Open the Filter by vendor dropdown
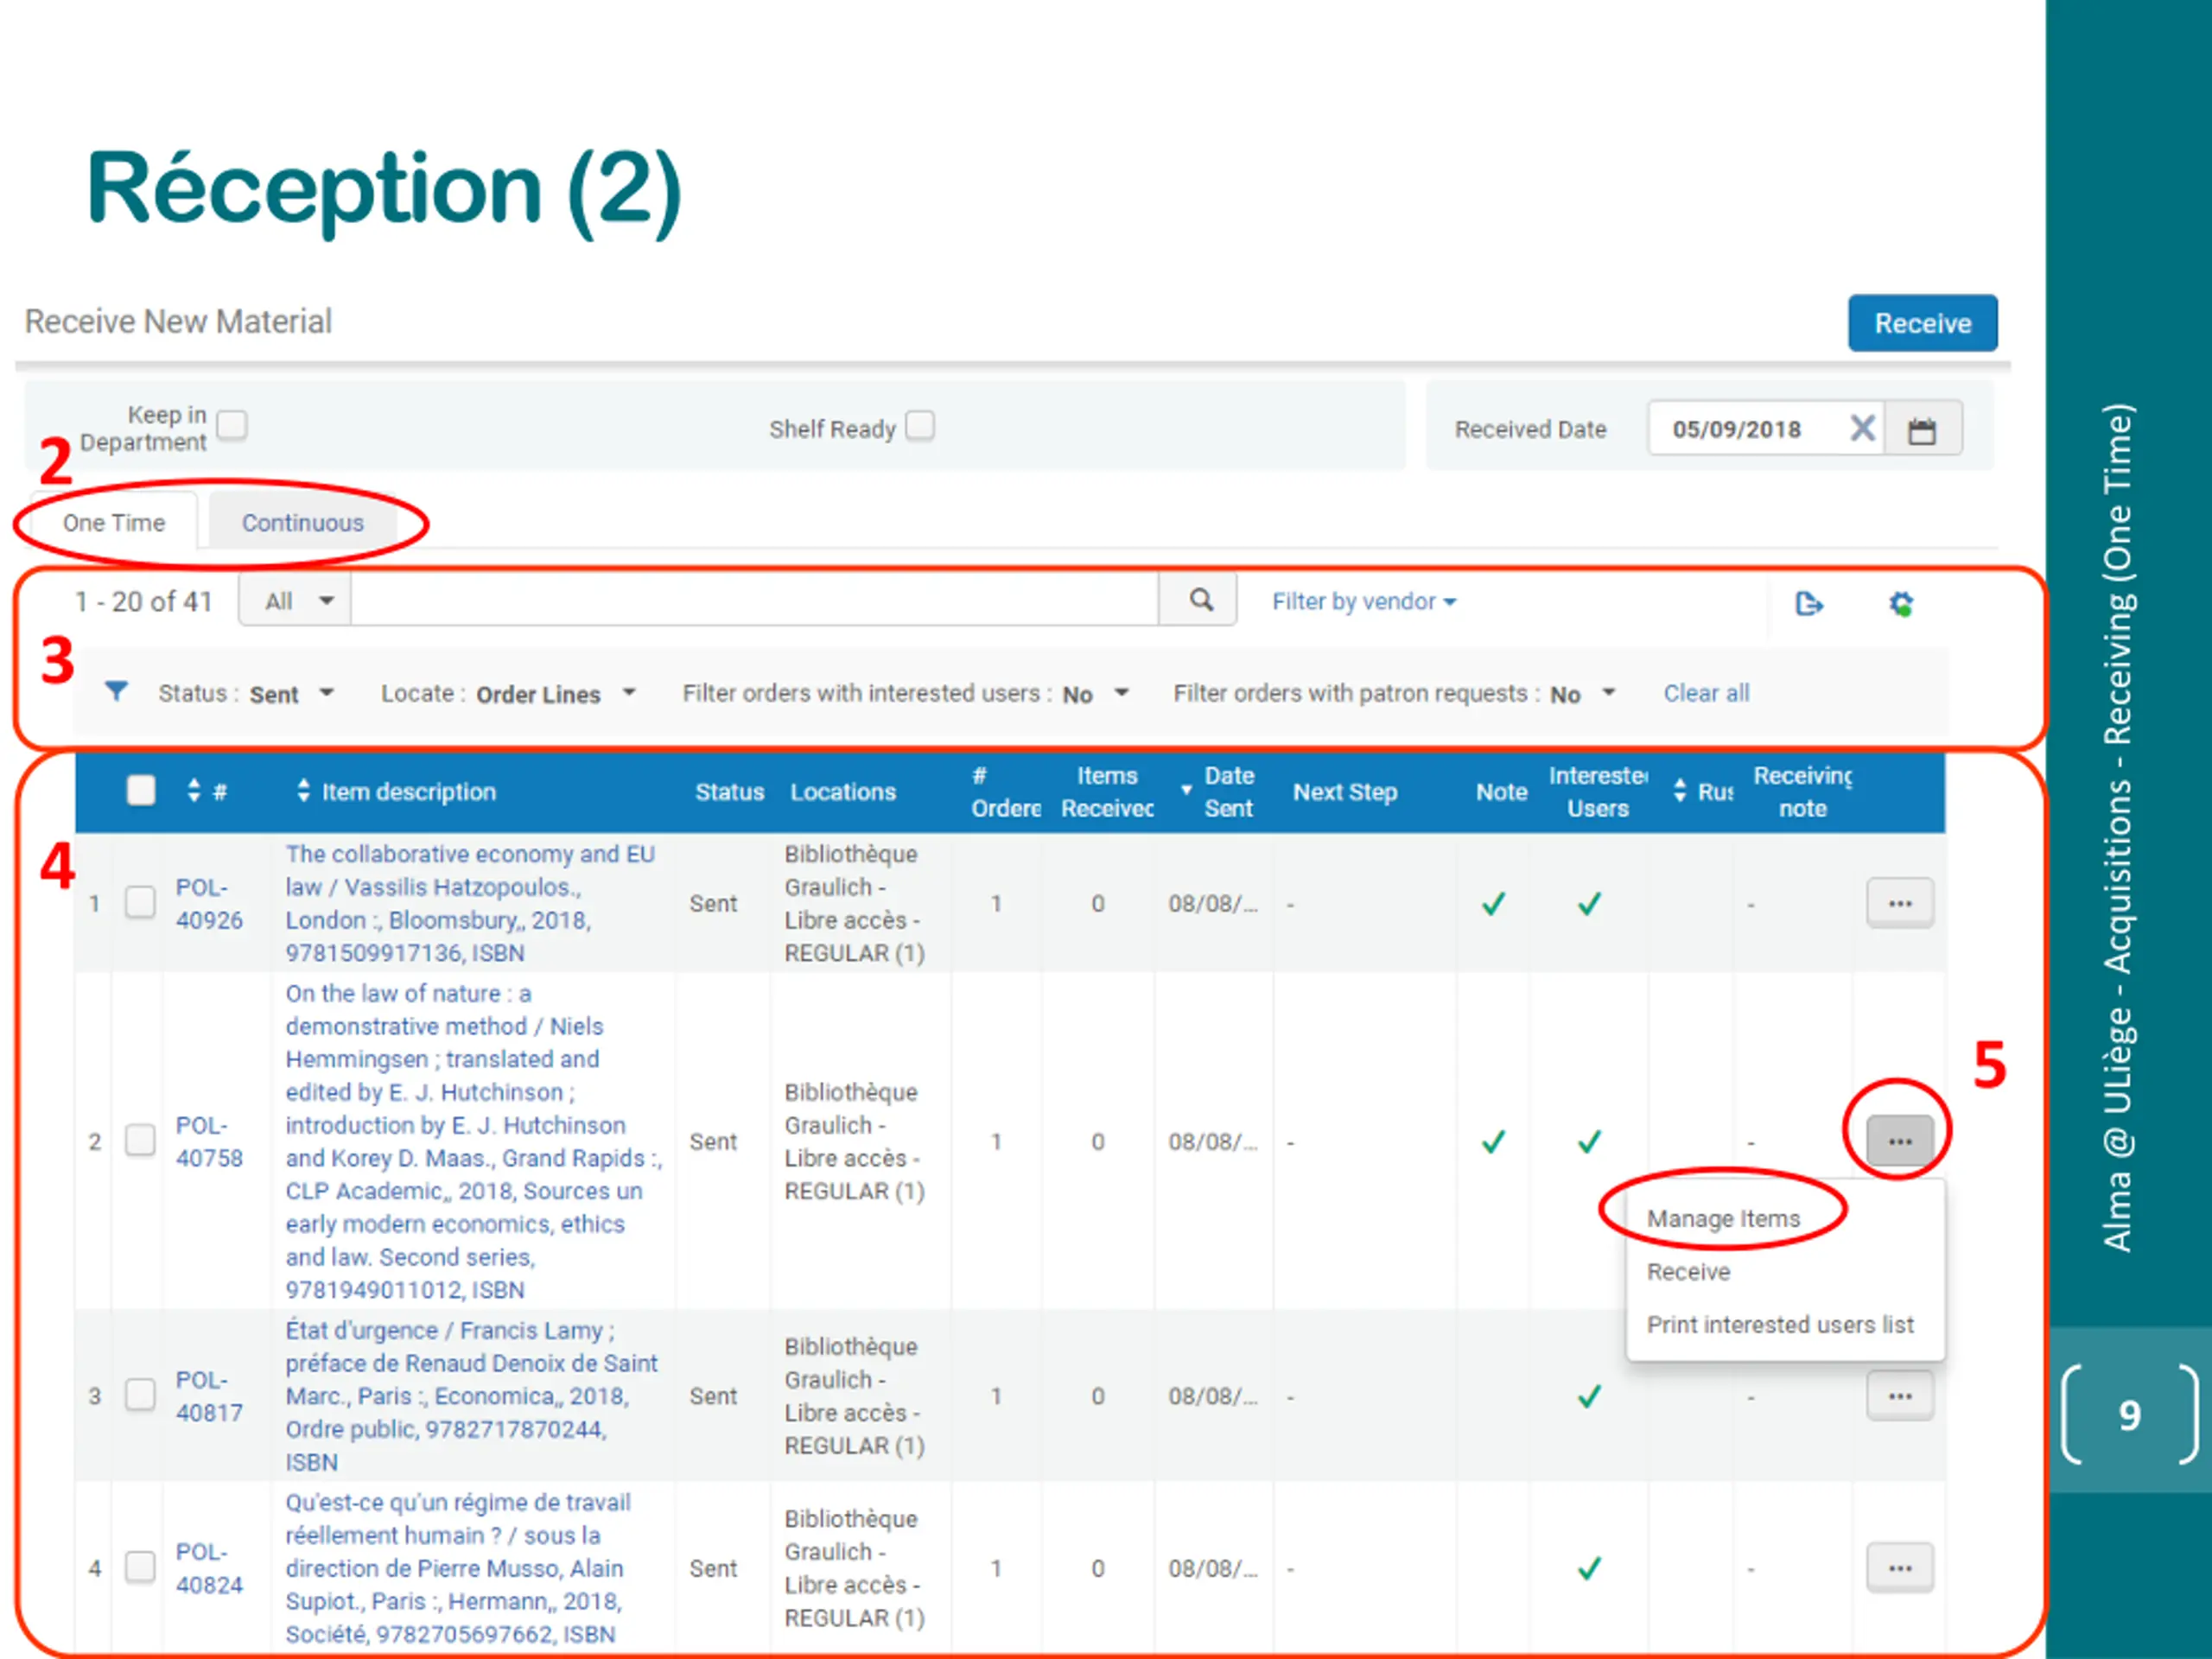 click(x=1363, y=601)
